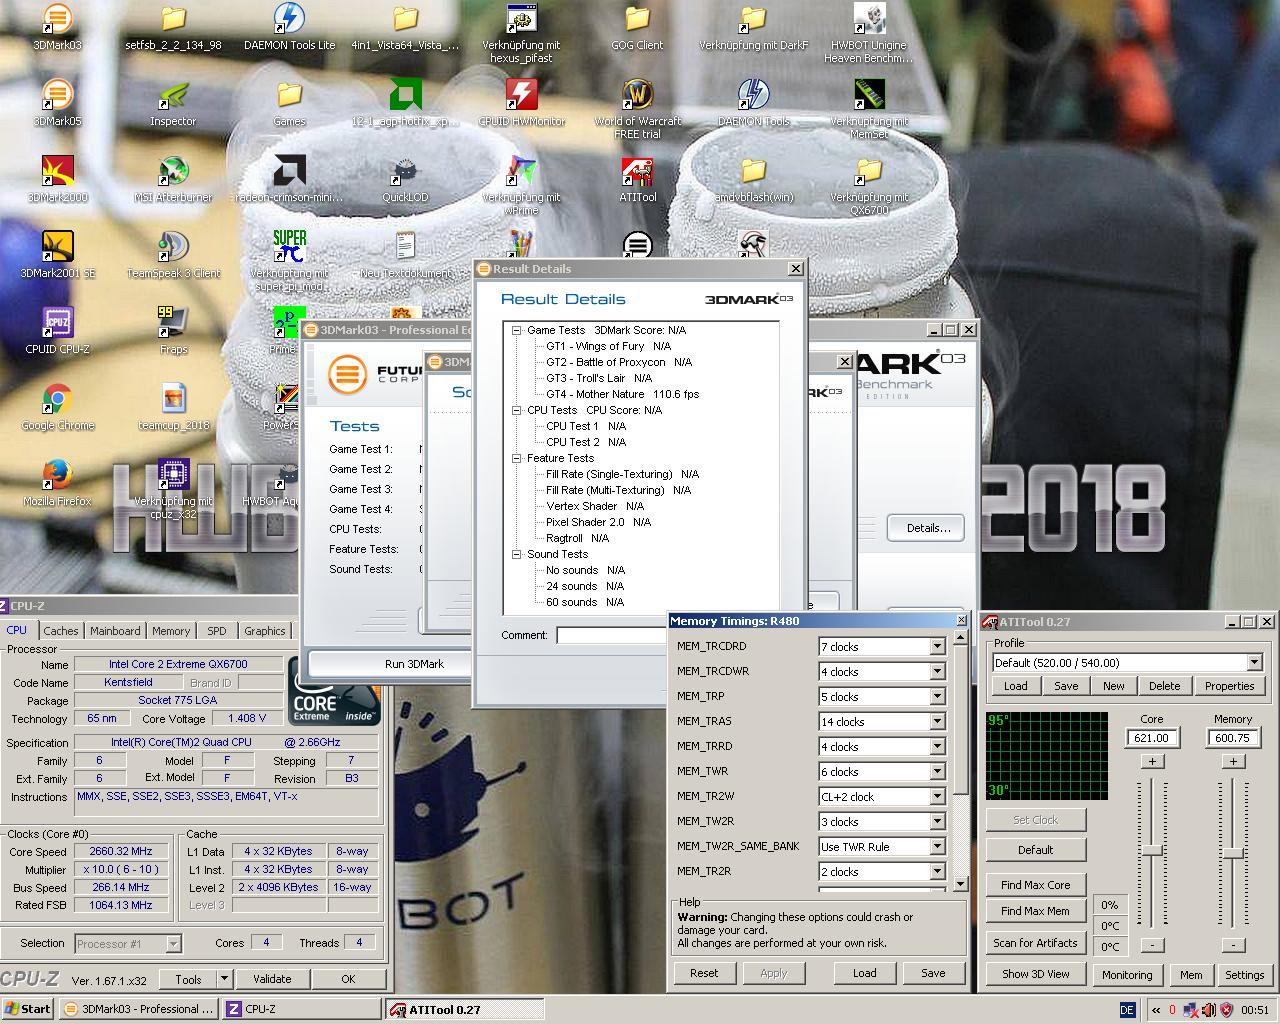Click the Details... button in 3DMark
The width and height of the screenshot is (1280, 1024).
(928, 528)
